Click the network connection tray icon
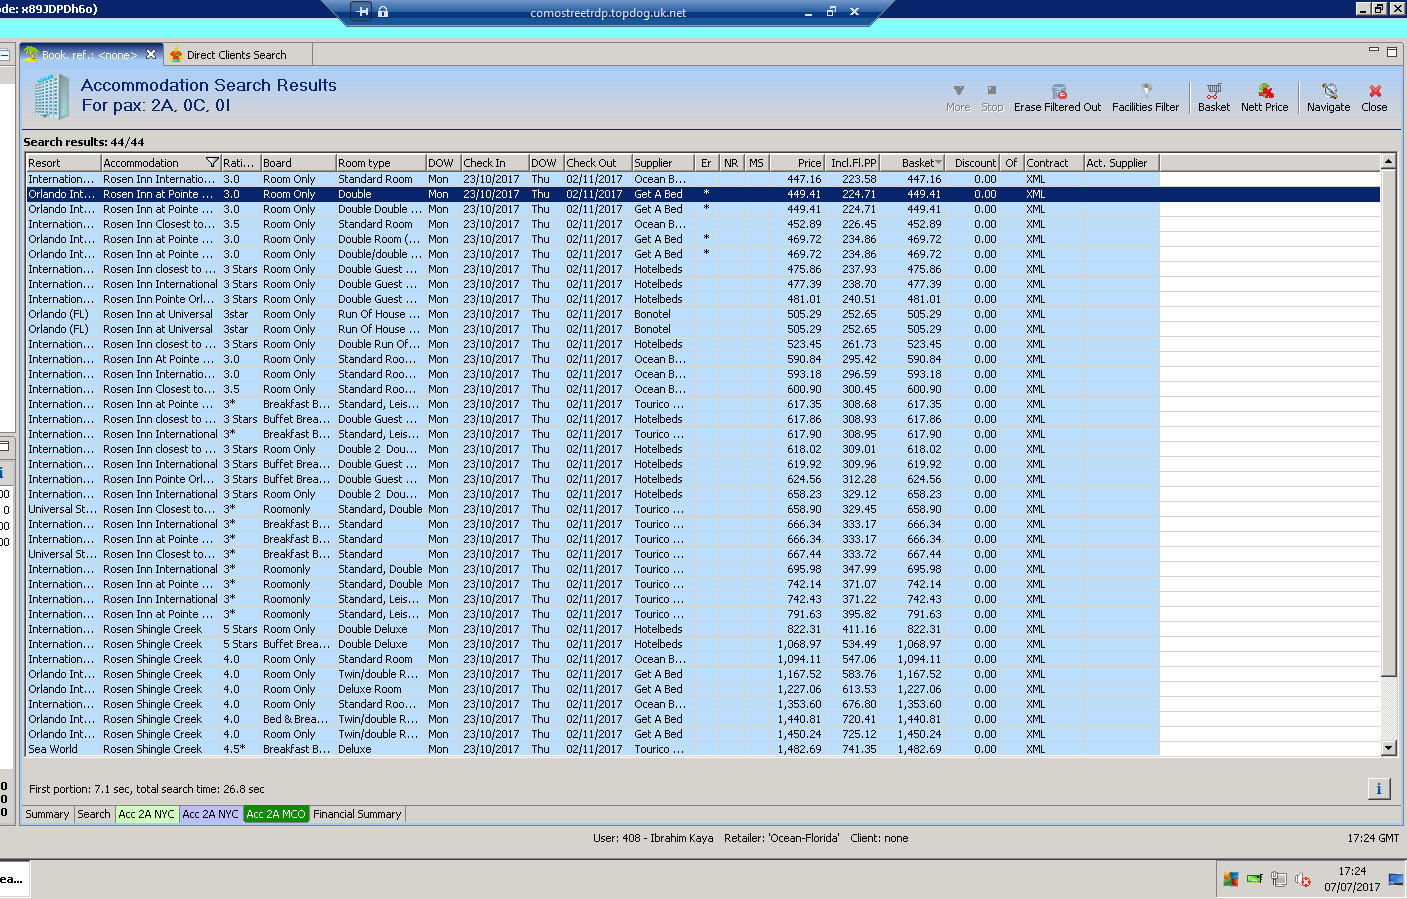Viewport: 1407px width, 899px height. pos(1279,879)
